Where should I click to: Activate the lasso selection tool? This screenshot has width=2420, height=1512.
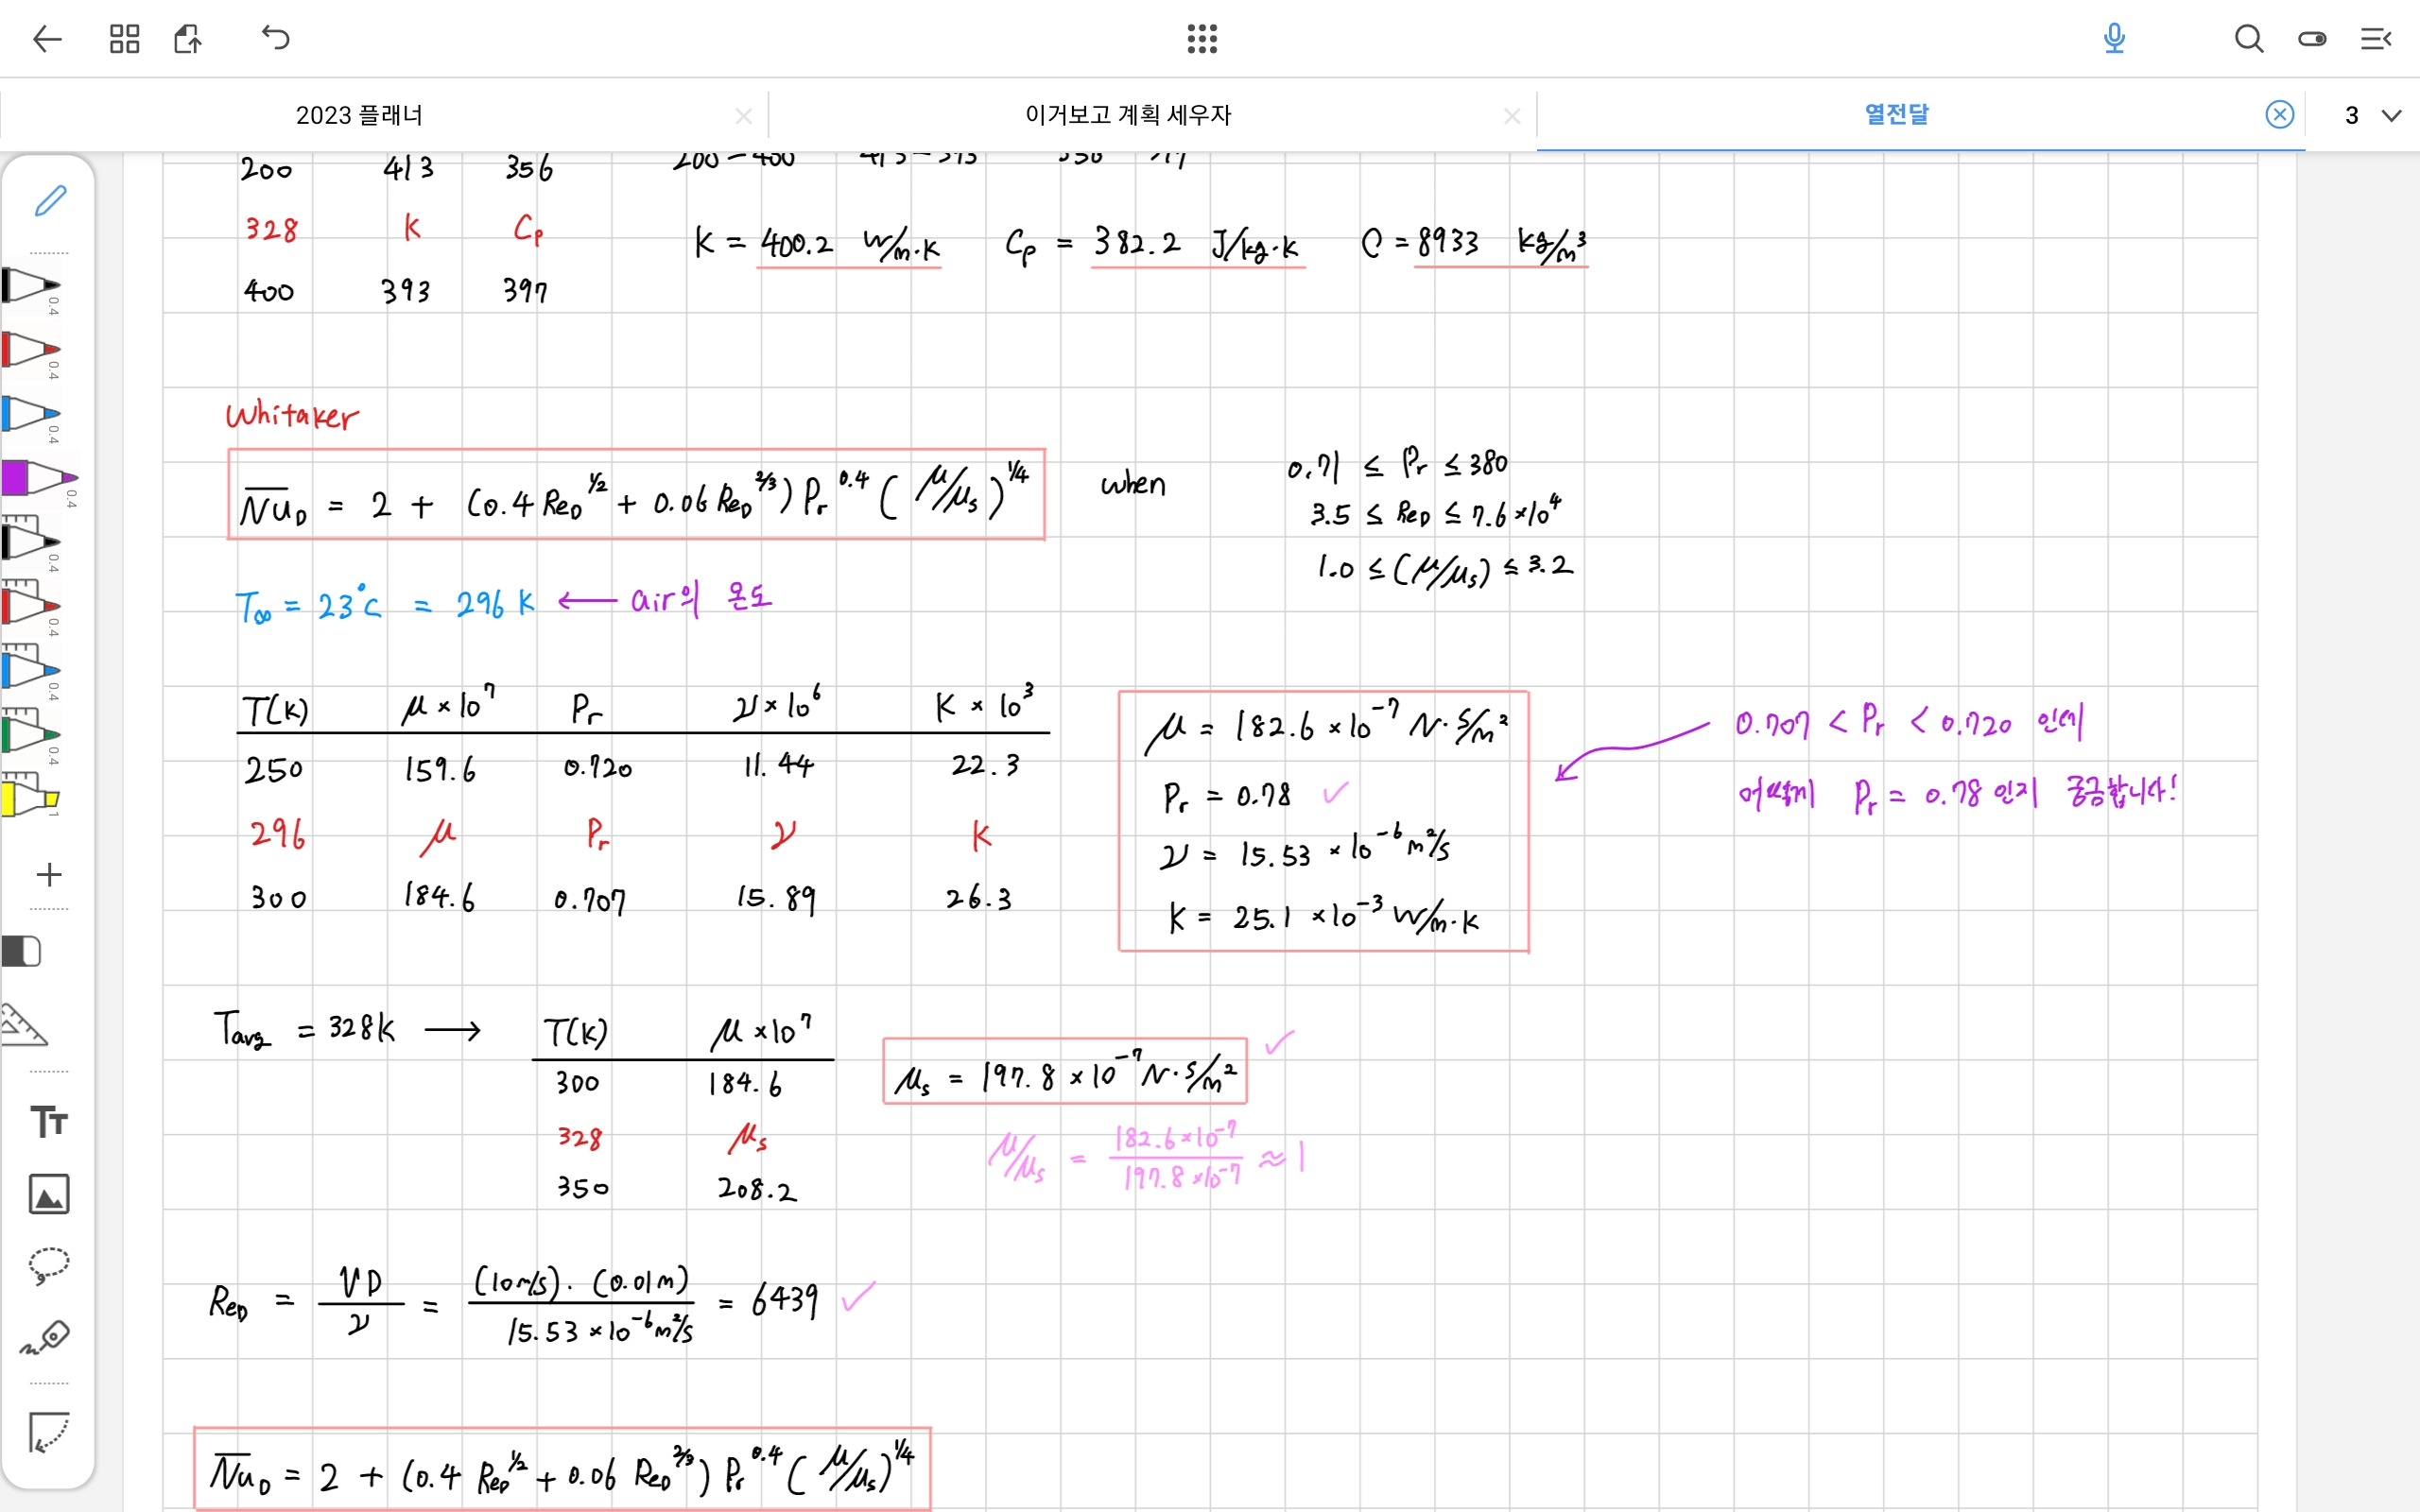tap(48, 1265)
